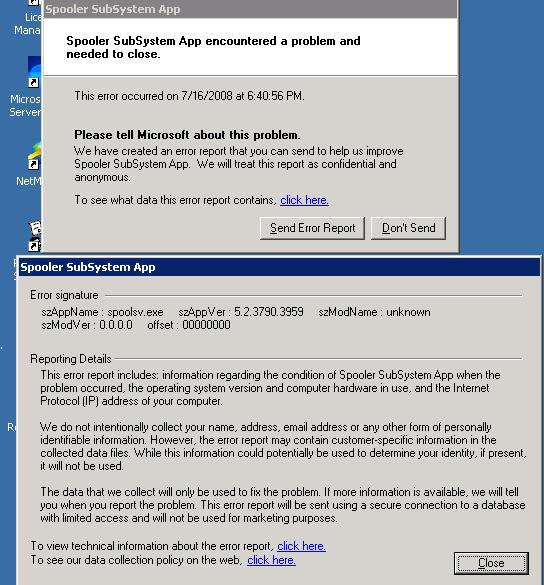
Task: Select the offset : 00000000 value
Action: (189, 325)
